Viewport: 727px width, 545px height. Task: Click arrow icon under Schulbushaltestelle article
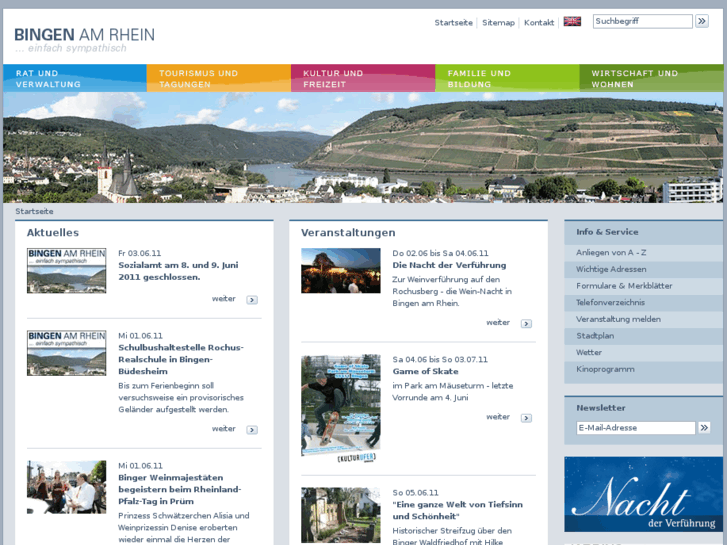click(x=252, y=430)
